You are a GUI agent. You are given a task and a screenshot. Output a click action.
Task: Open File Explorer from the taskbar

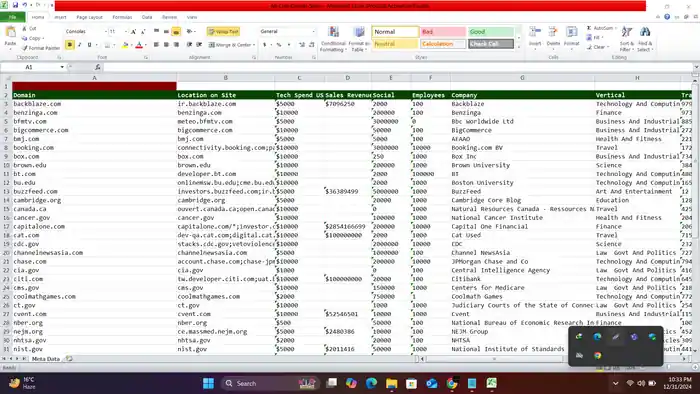pos(392,383)
